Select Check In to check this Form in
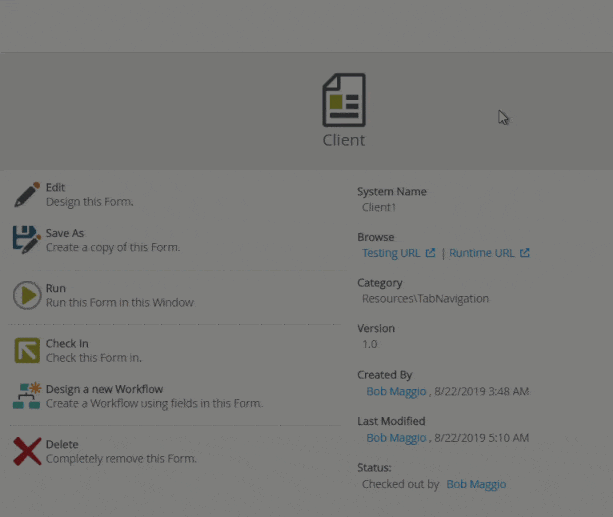 click(67, 343)
